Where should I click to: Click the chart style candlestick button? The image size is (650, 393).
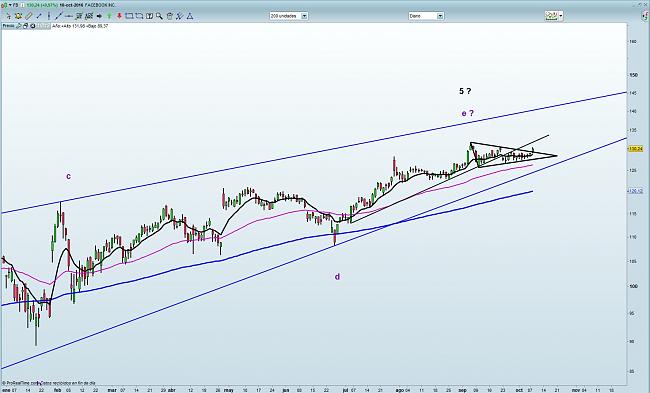[551, 16]
